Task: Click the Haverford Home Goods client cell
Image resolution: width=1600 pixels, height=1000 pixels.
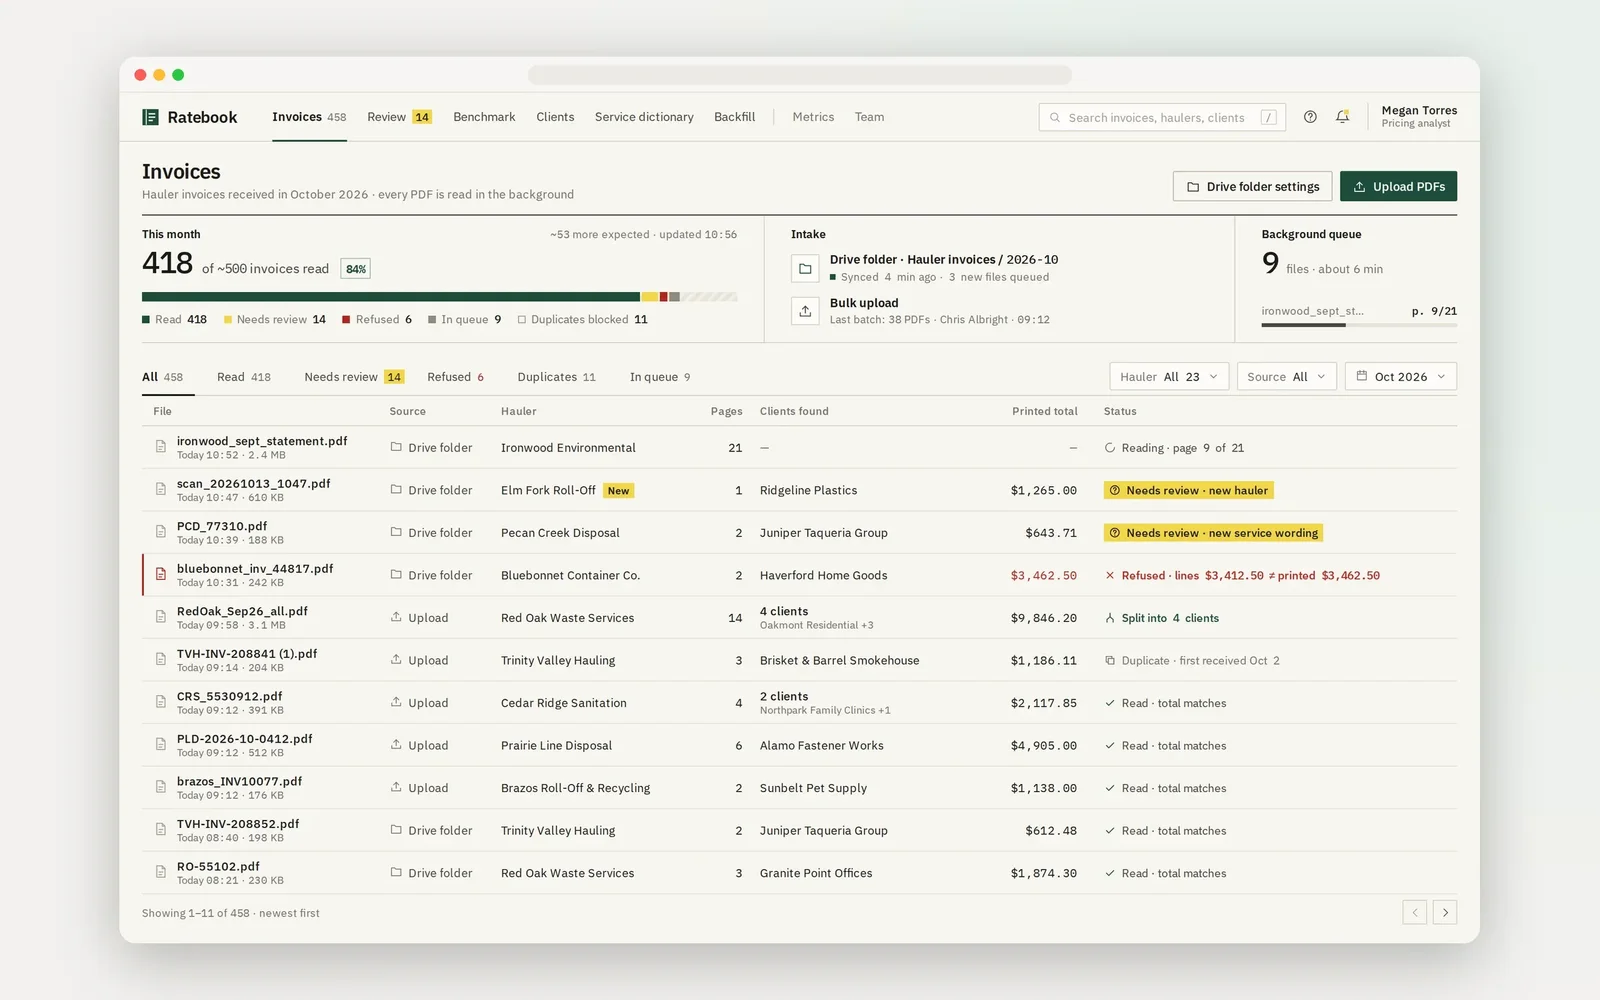Action: [823, 575]
